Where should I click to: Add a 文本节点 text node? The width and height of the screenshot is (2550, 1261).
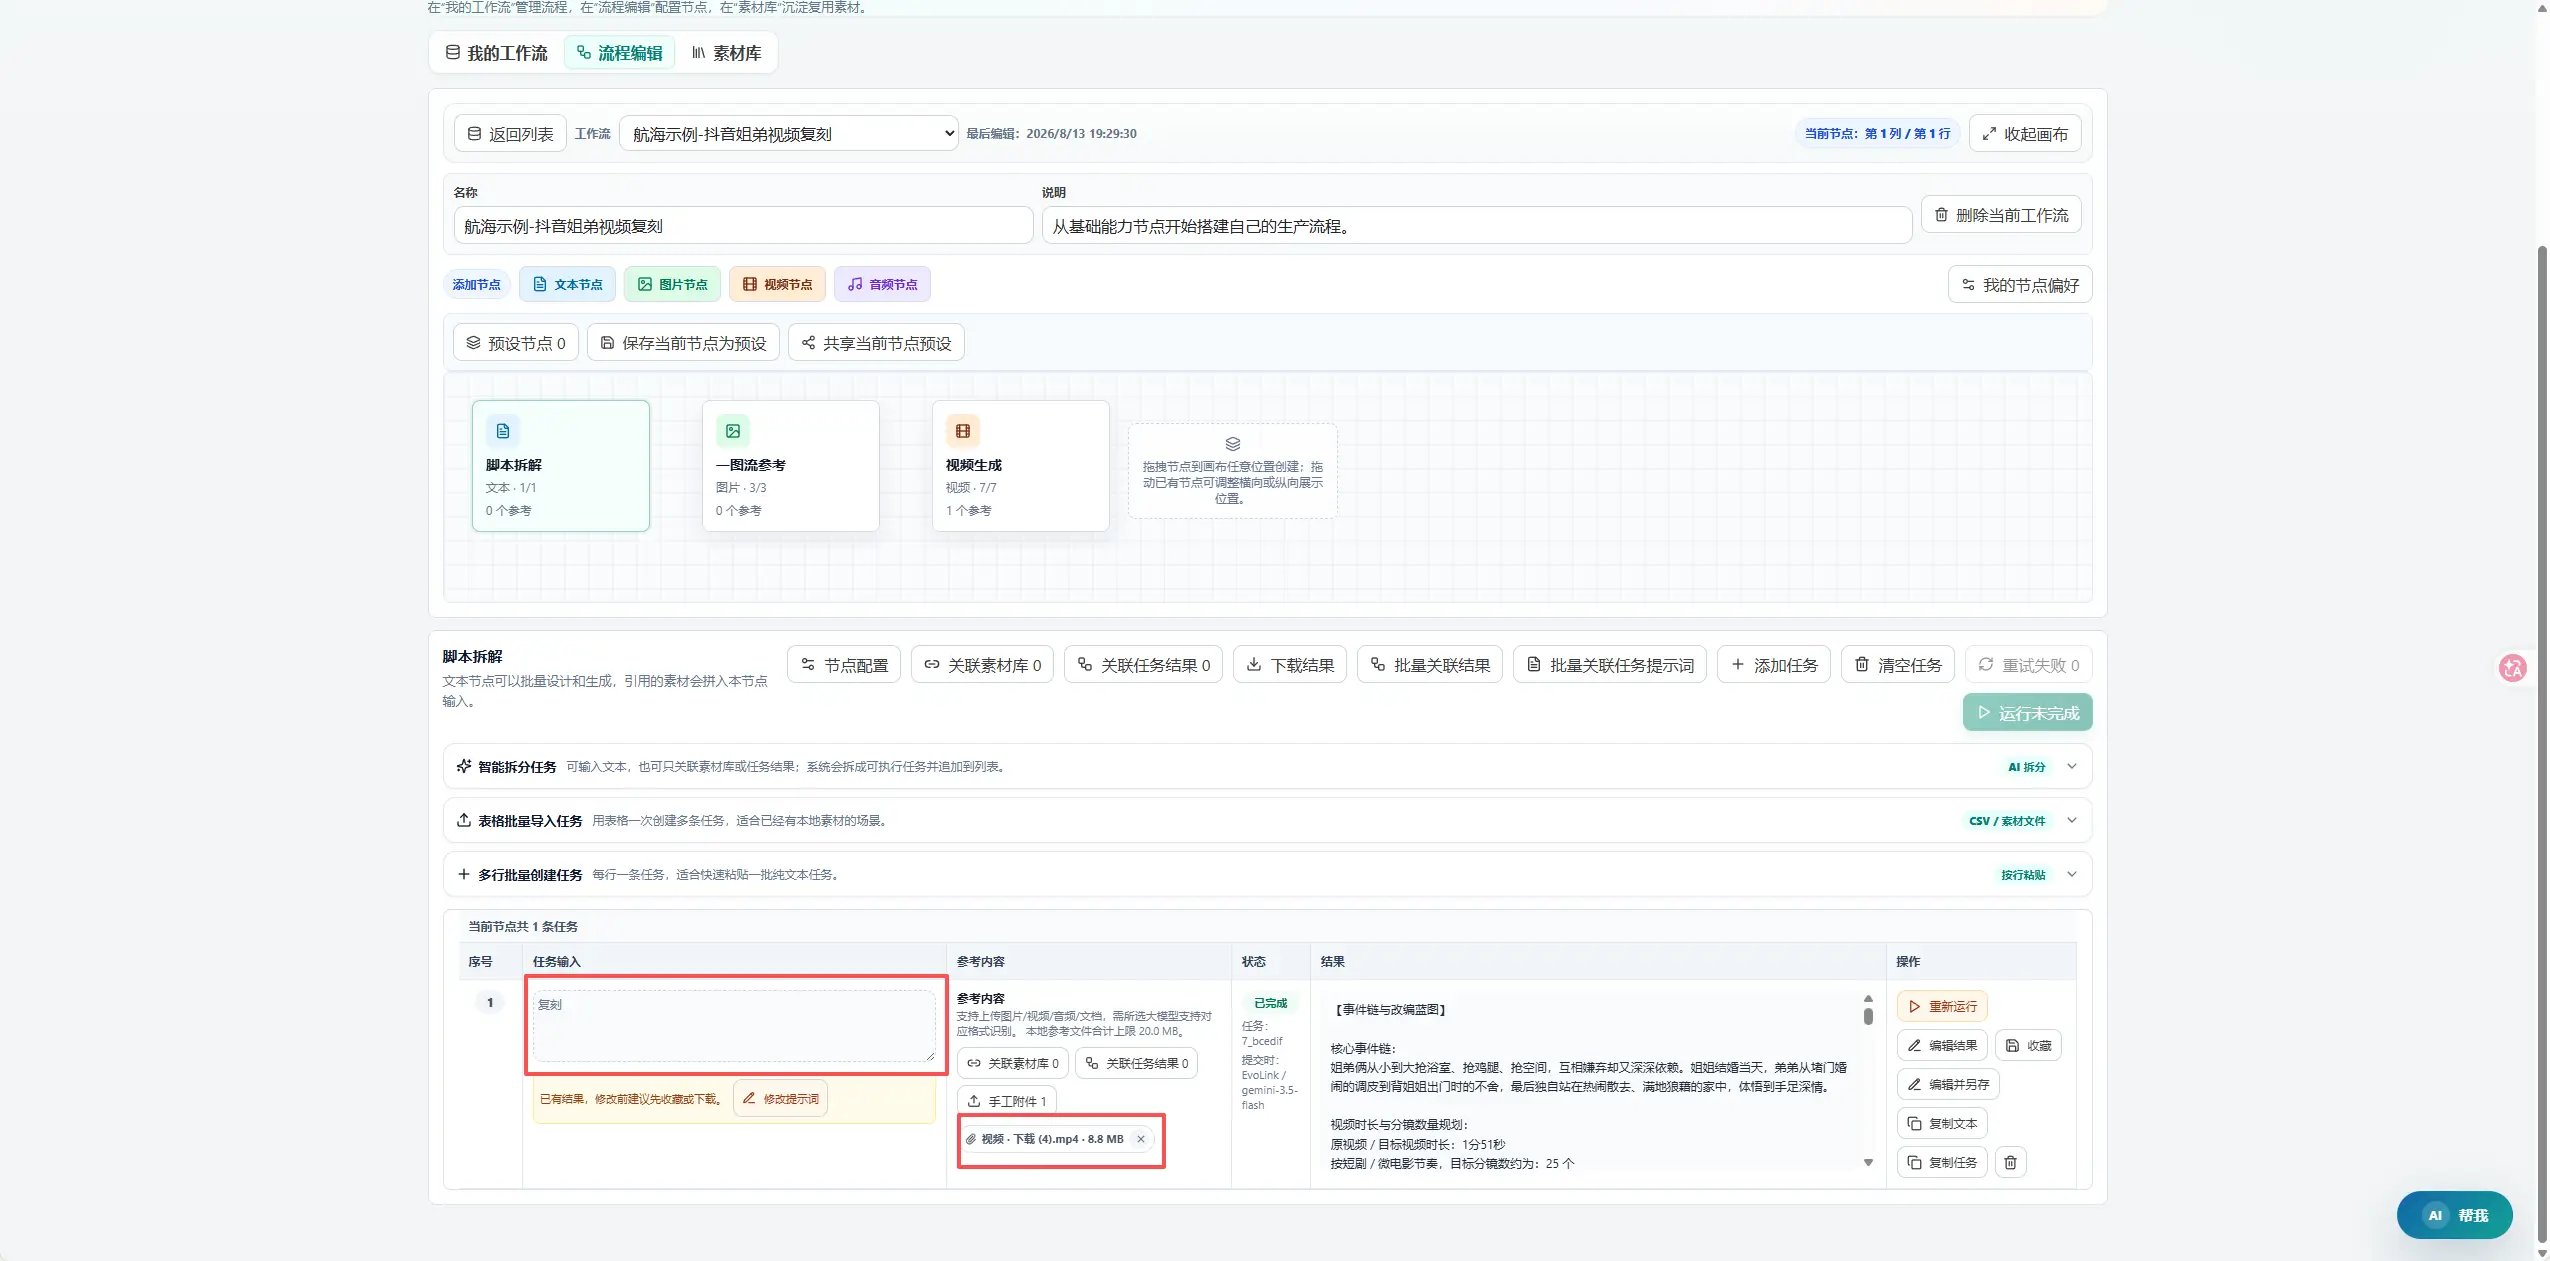(x=567, y=285)
